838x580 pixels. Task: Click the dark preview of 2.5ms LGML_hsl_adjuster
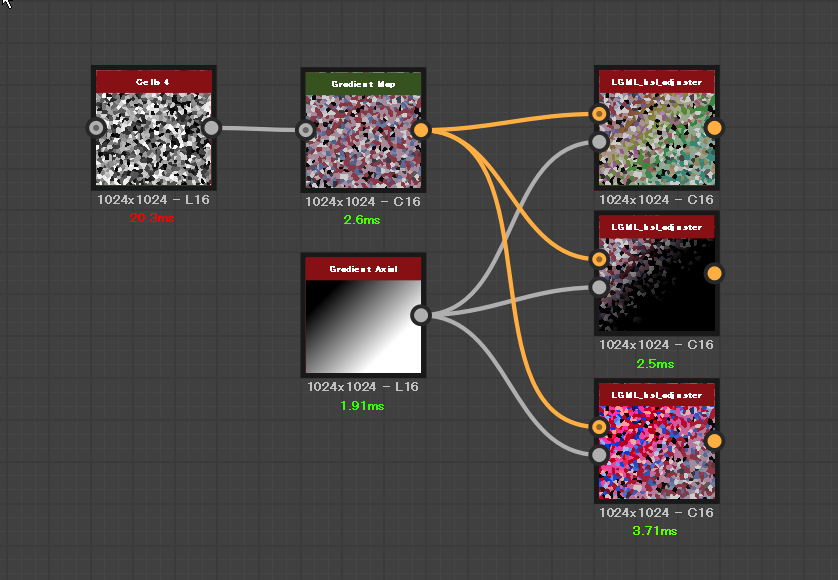tap(657, 285)
